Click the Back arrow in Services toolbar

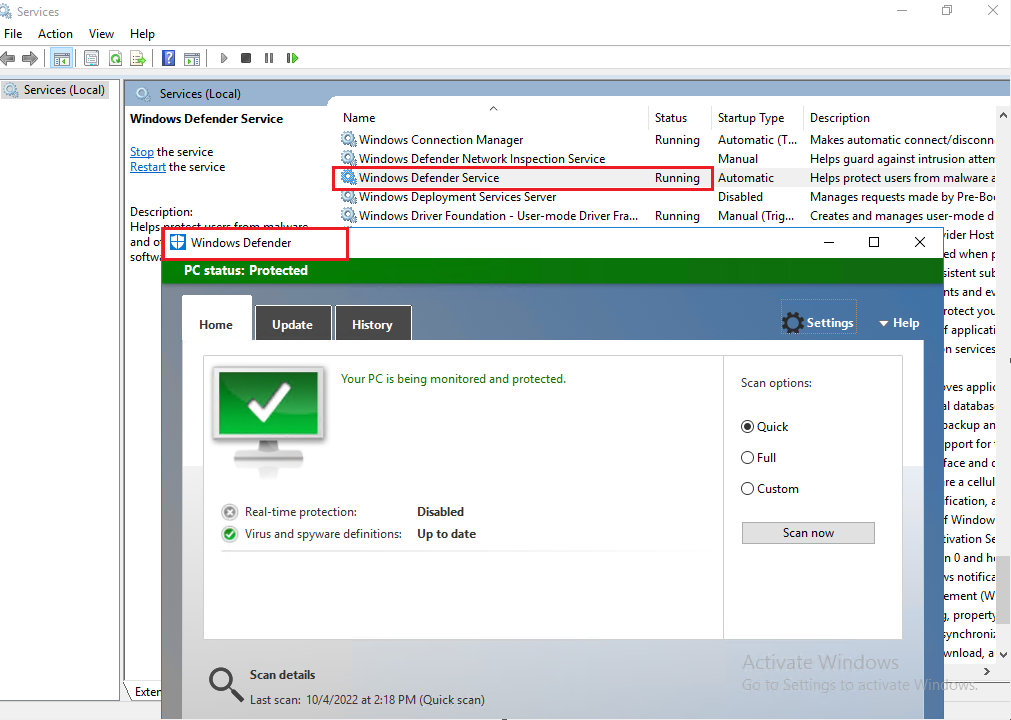[x=8, y=59]
